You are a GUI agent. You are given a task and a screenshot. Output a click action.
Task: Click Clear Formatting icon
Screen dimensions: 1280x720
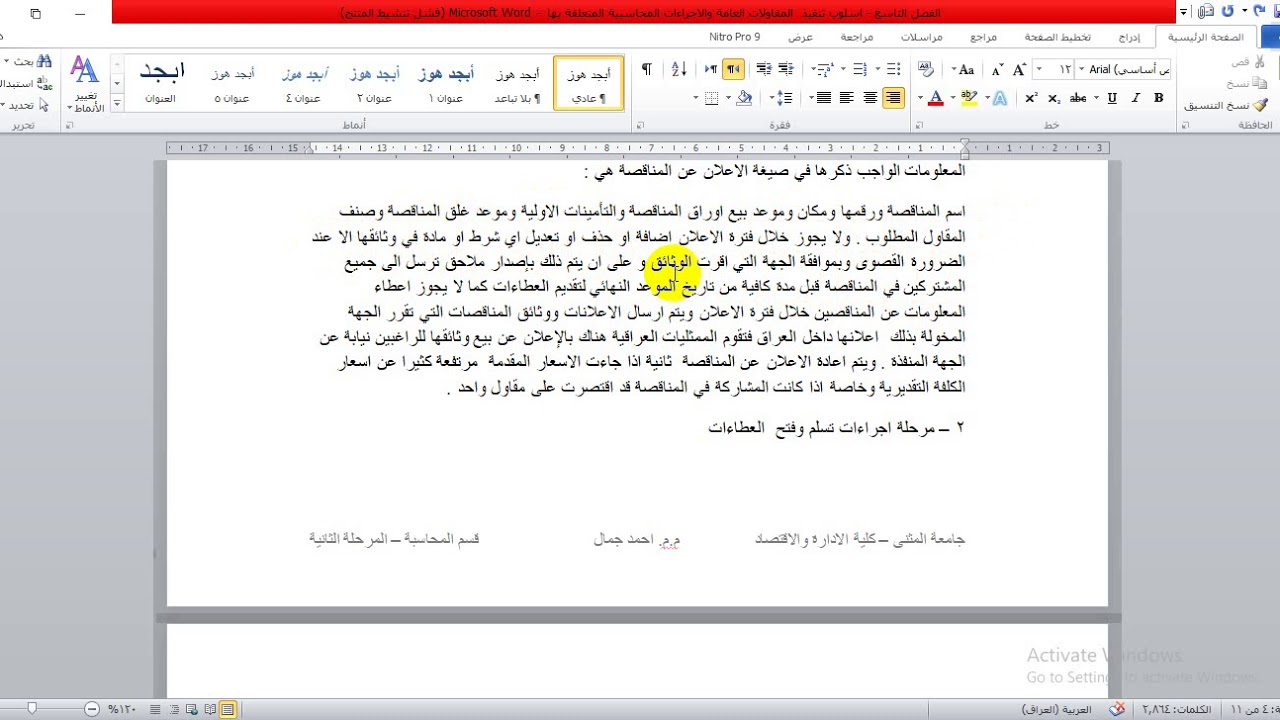pos(927,69)
